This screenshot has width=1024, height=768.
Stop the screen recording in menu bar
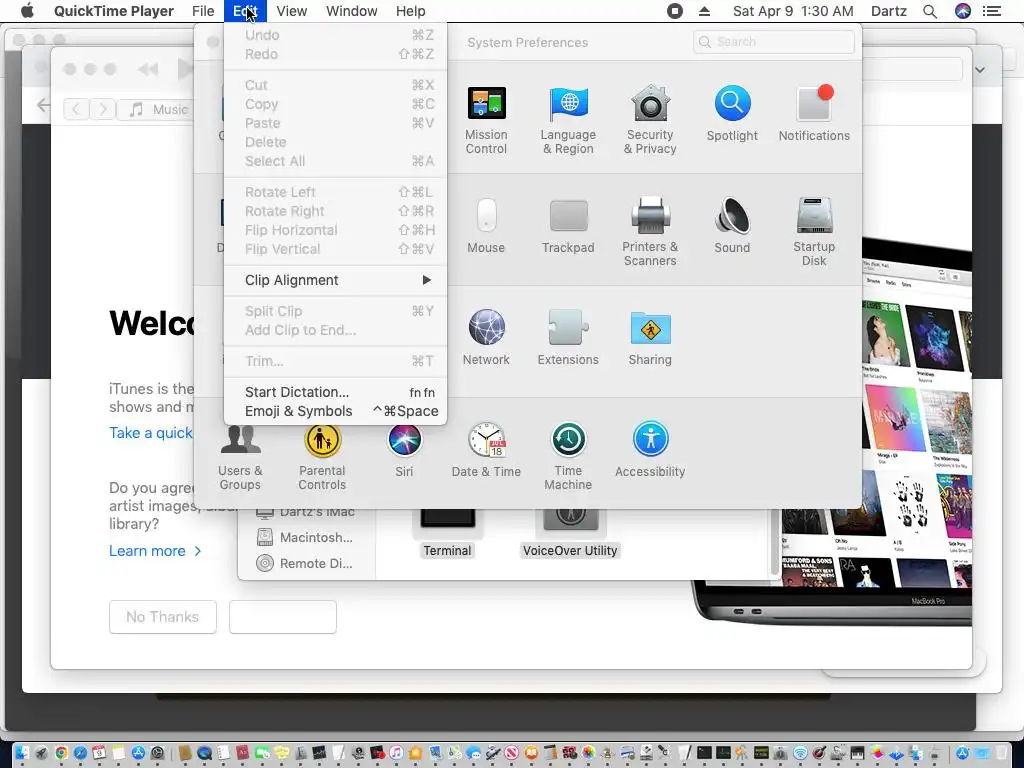[675, 11]
